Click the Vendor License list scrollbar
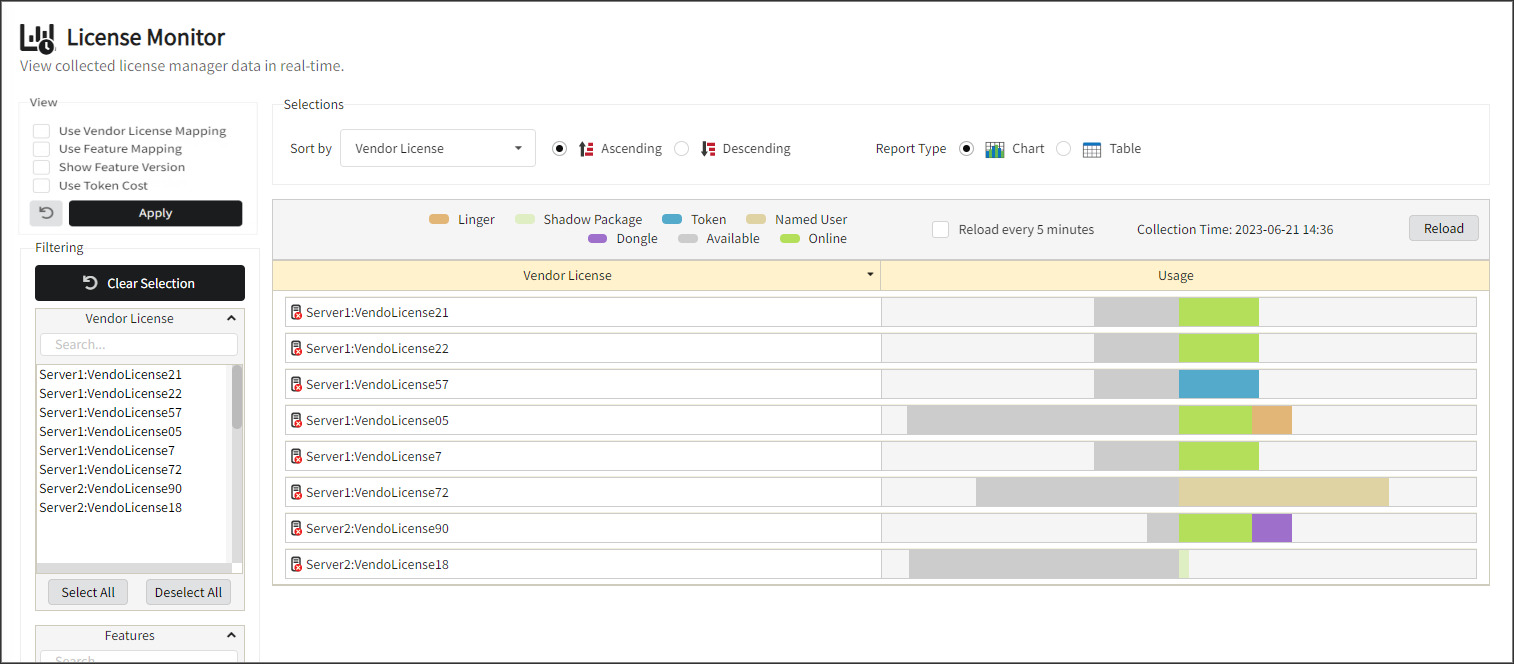 coord(237,396)
